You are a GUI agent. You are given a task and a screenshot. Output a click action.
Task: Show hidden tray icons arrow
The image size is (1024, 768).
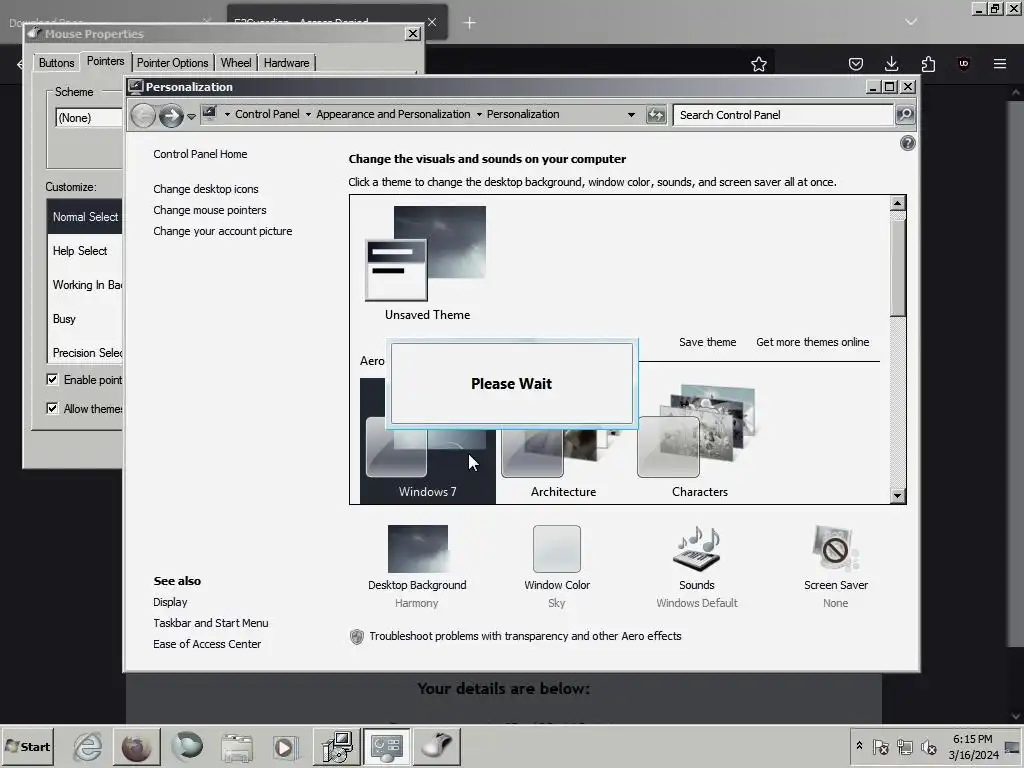[859, 746]
